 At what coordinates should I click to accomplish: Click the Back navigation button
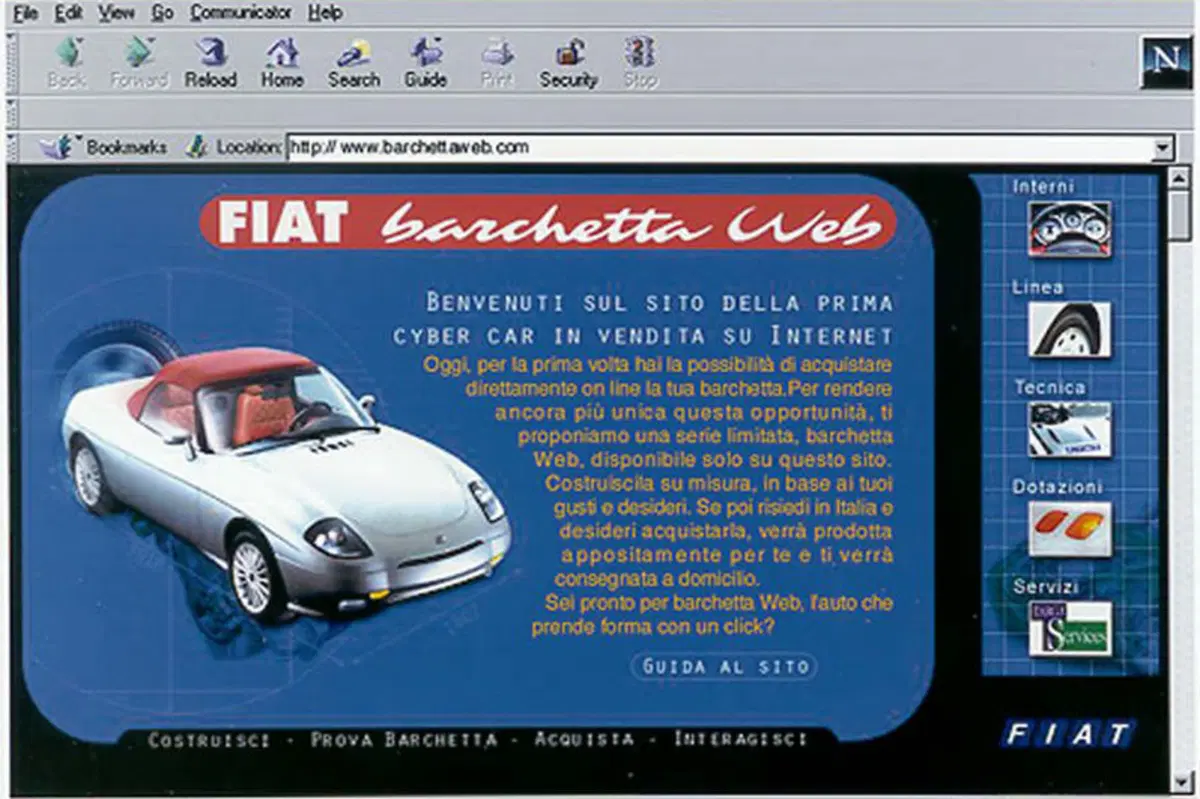pyautogui.click(x=68, y=63)
